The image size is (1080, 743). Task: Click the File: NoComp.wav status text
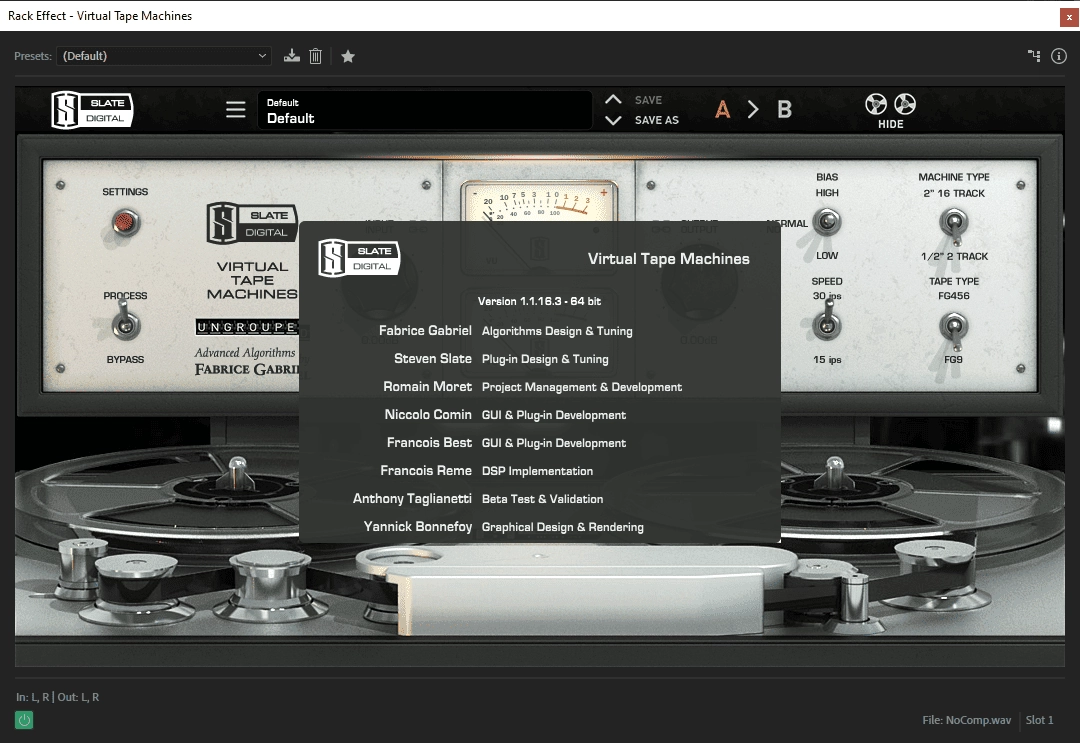pos(966,720)
